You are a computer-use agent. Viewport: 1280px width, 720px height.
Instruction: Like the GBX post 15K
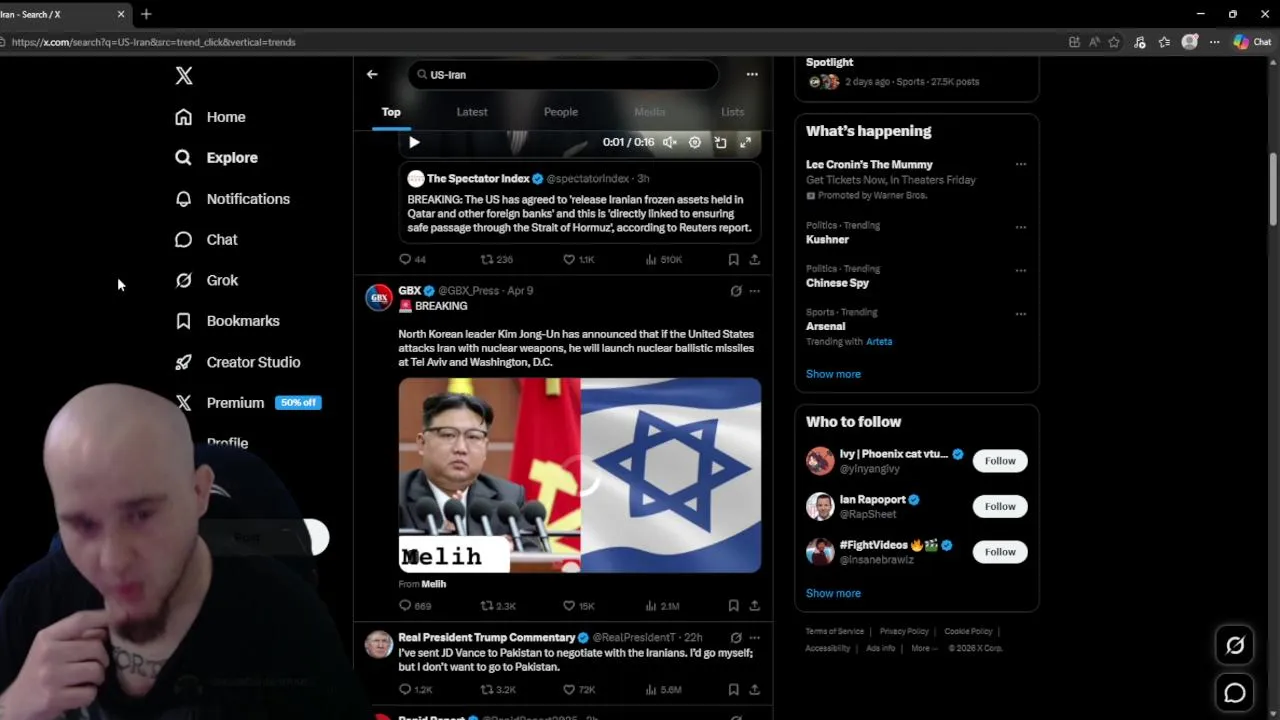[578, 605]
